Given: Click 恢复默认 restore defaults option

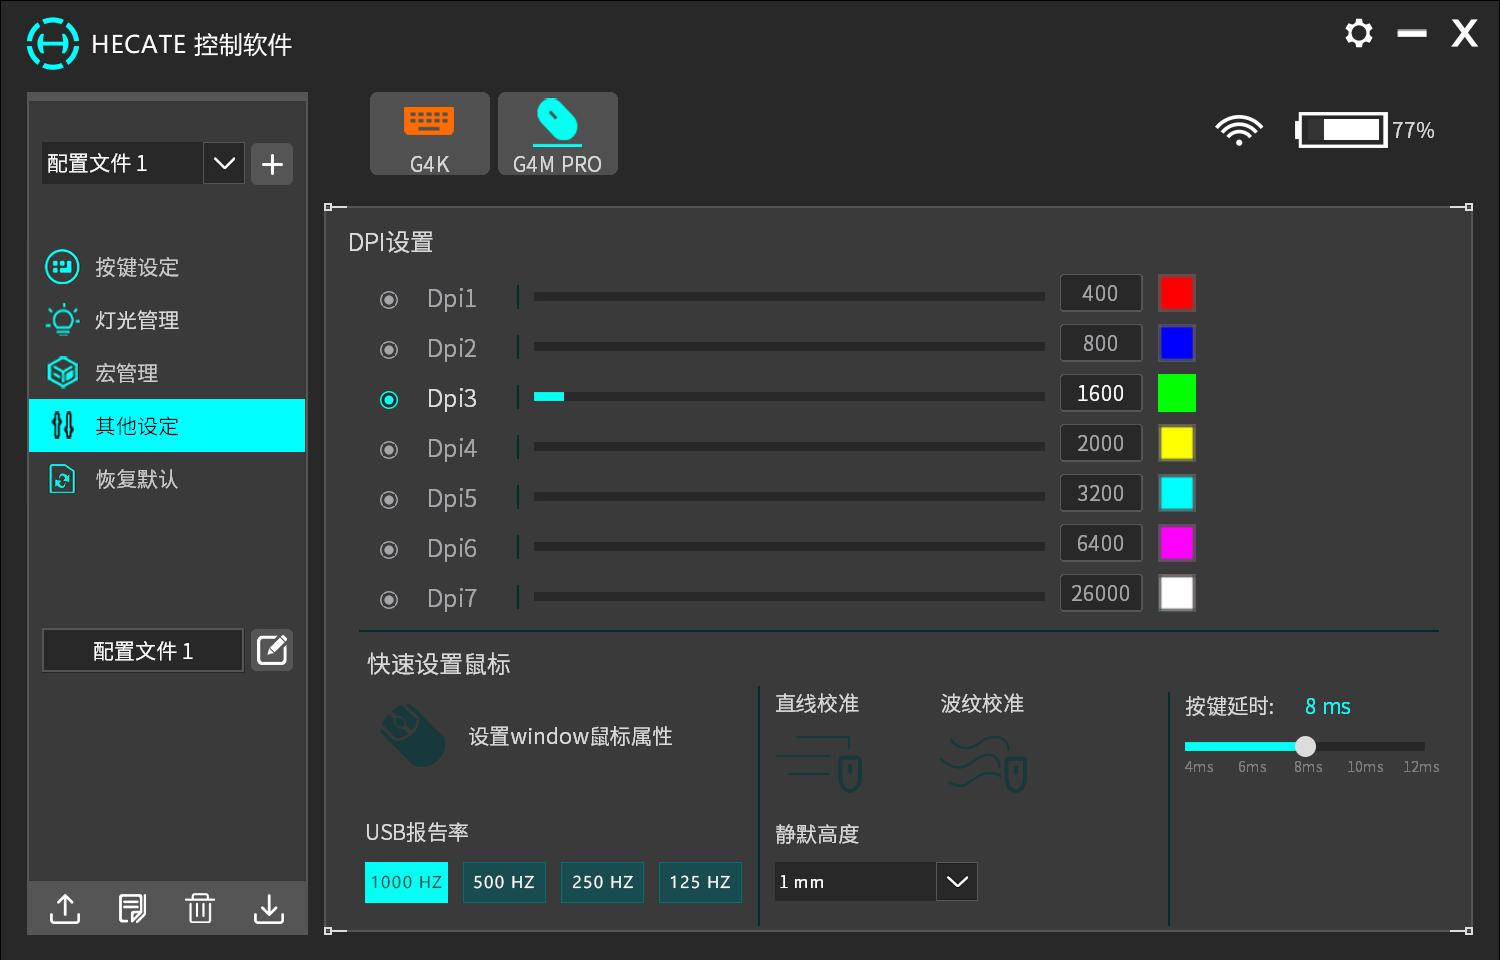Looking at the screenshot, I should click(136, 479).
